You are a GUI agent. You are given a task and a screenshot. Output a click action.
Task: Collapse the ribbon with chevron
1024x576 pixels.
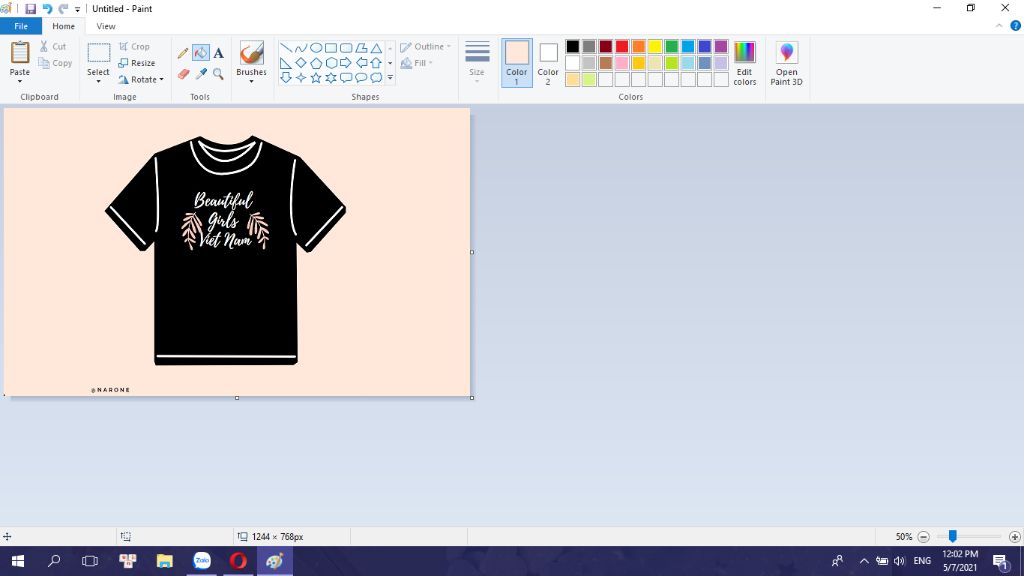coord(999,26)
